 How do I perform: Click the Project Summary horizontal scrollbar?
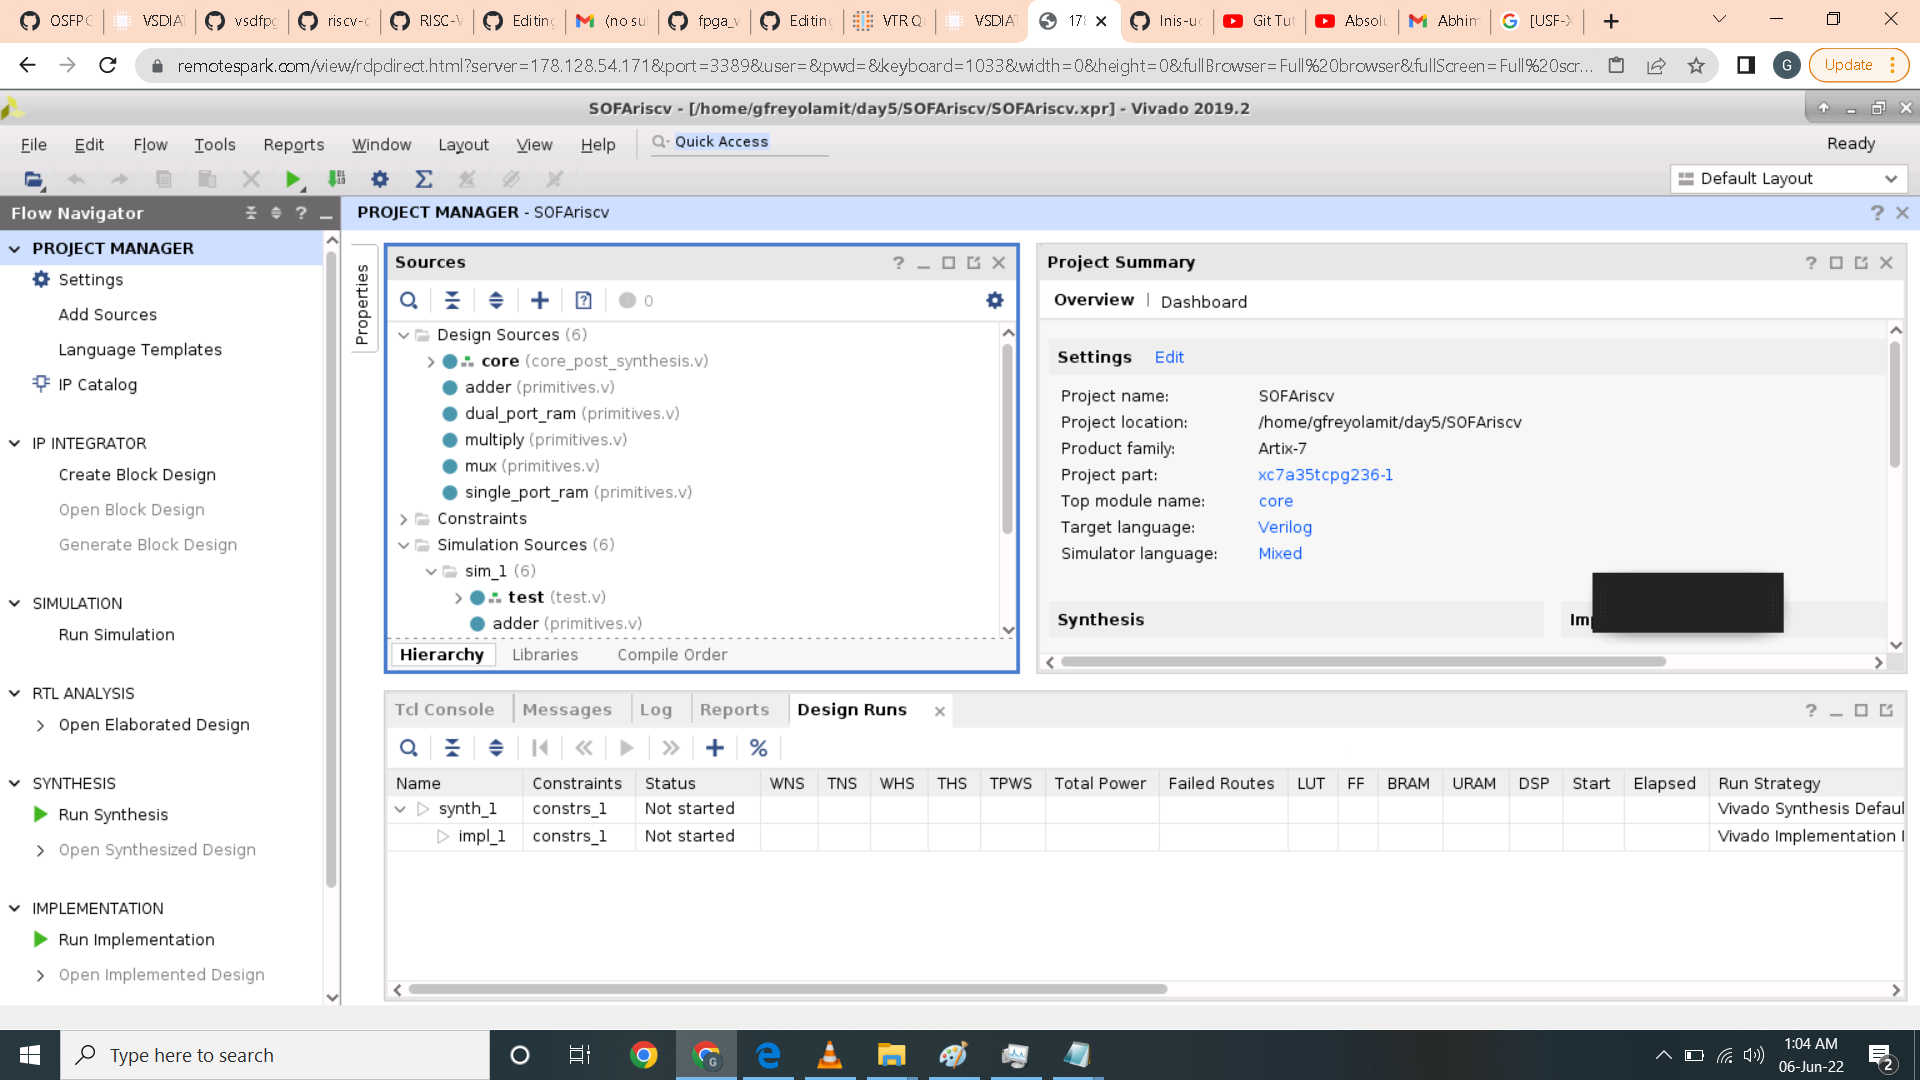pyautogui.click(x=1363, y=662)
